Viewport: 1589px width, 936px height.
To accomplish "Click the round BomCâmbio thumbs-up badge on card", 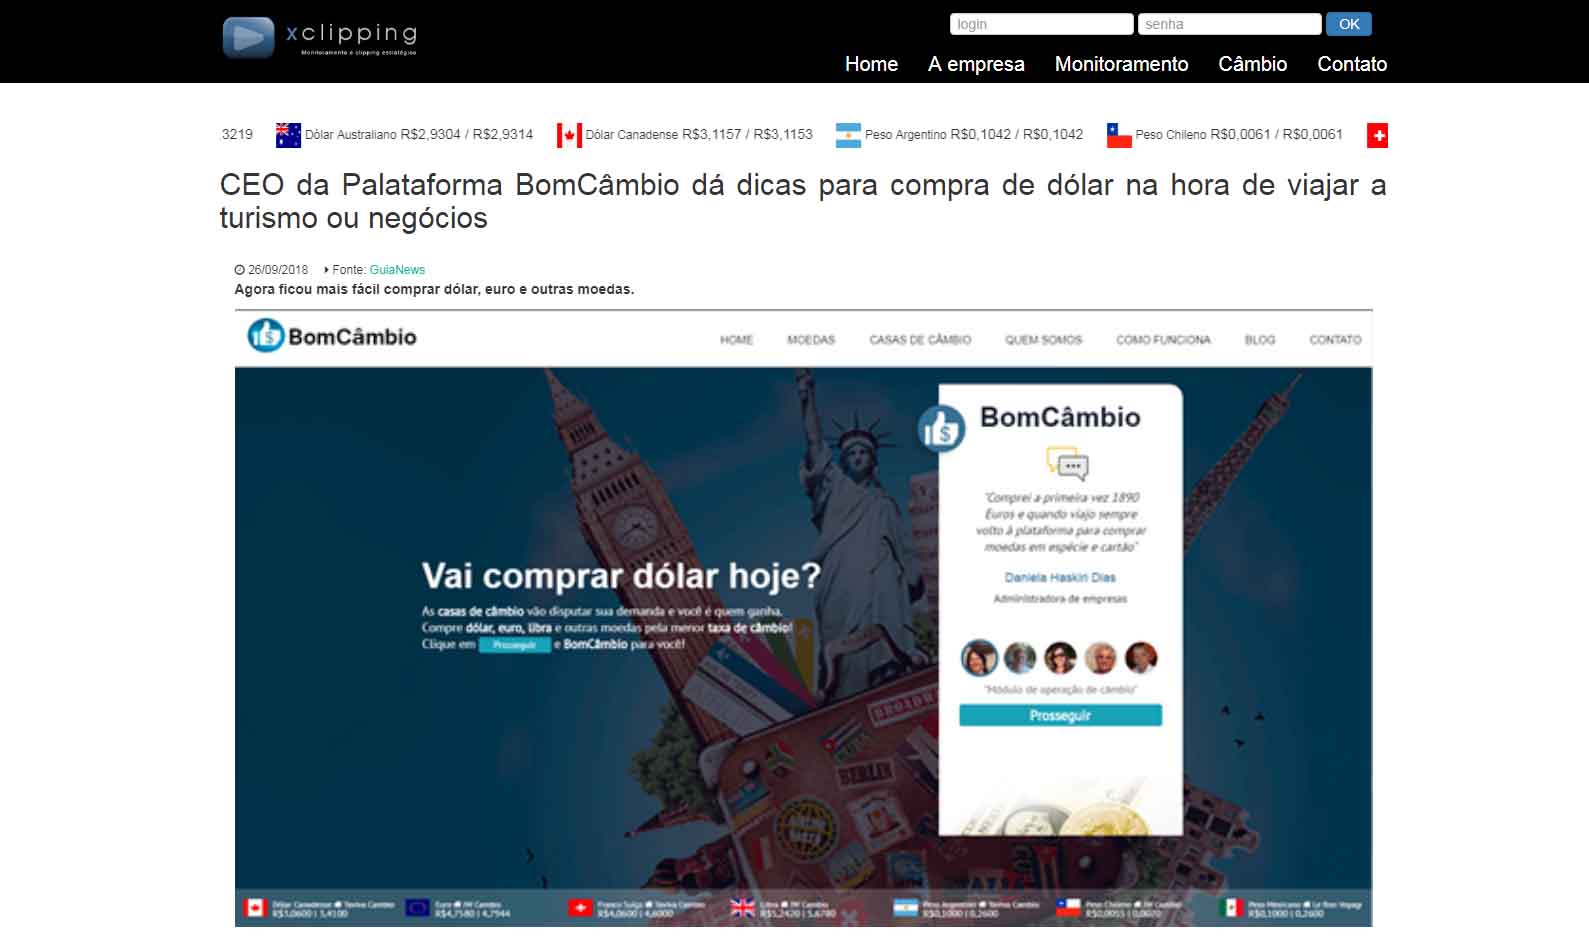I will [x=941, y=429].
